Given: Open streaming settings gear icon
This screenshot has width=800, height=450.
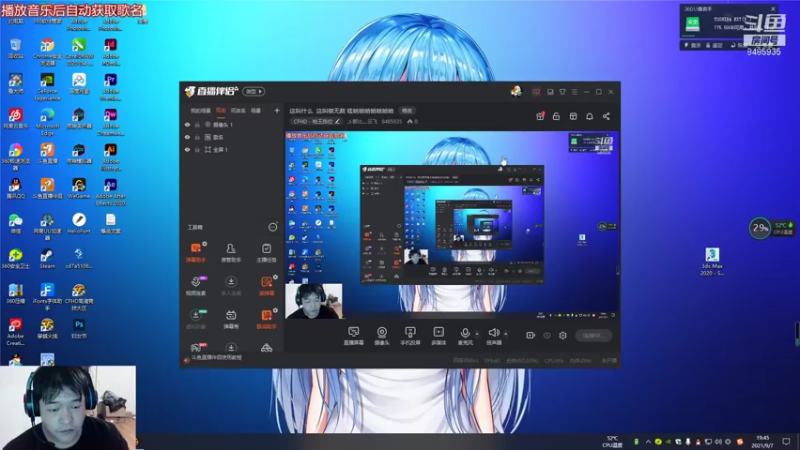Looking at the screenshot, I should pos(563,335).
